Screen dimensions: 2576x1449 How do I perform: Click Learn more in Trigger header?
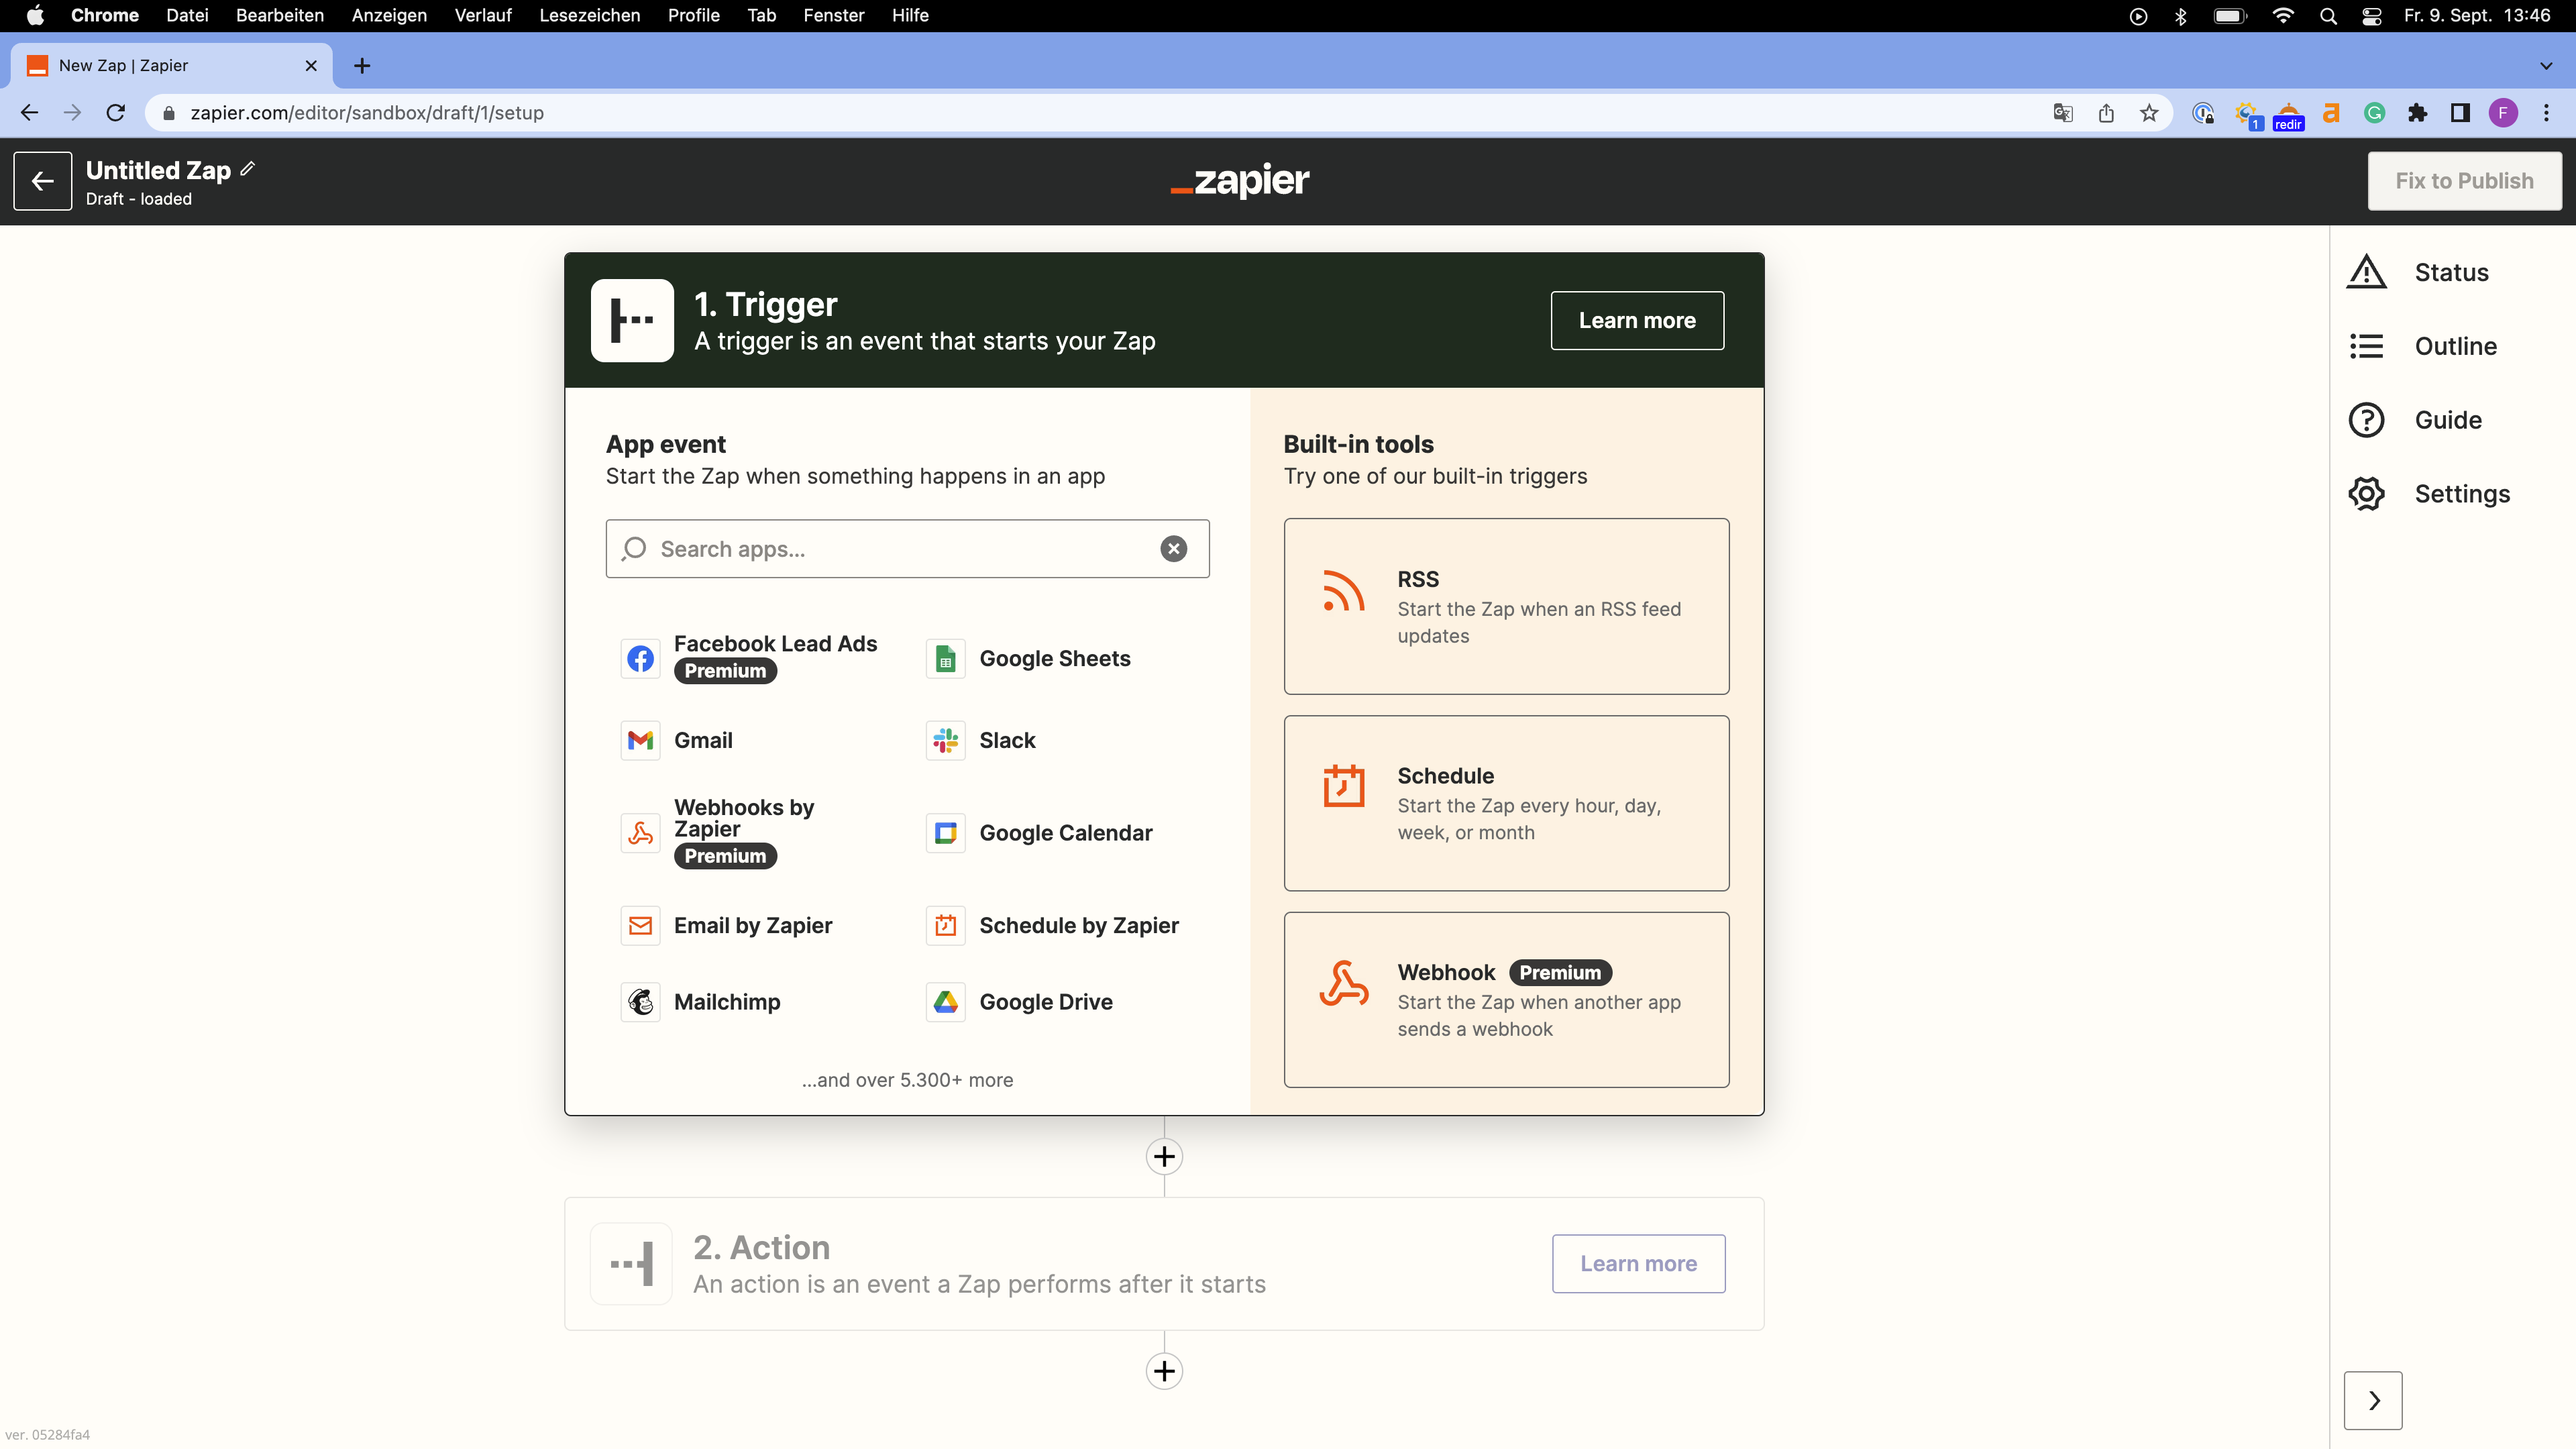[1636, 320]
